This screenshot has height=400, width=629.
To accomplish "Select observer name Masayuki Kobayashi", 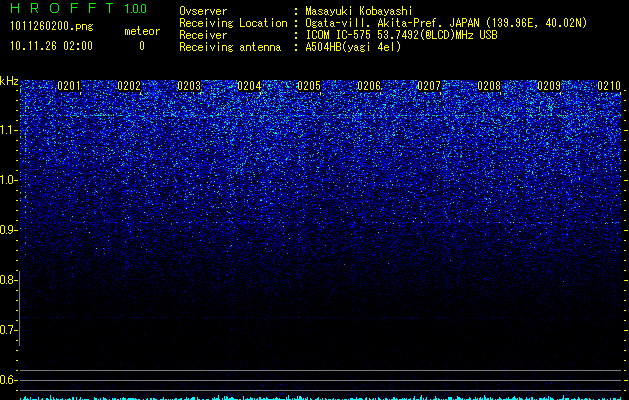I will coord(359,11).
